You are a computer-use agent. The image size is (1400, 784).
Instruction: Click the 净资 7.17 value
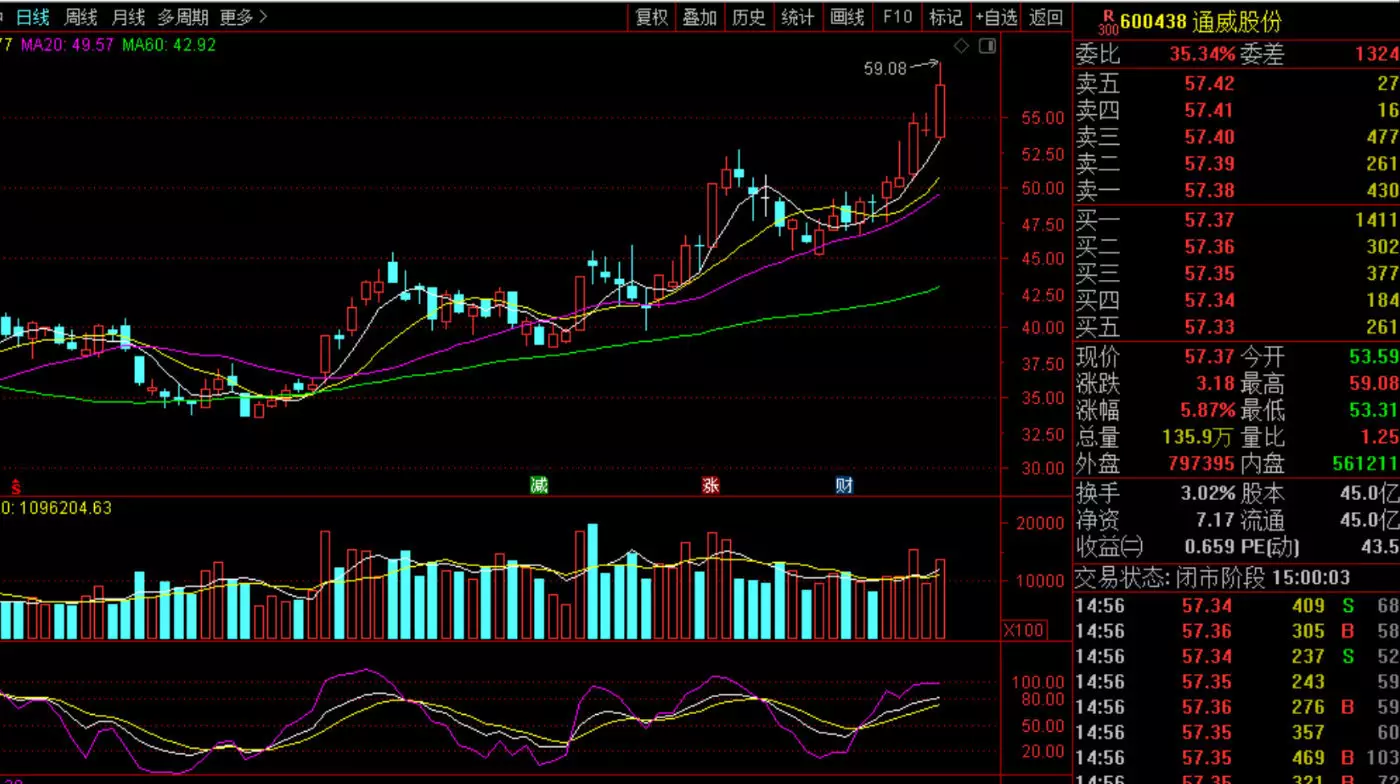(x=1215, y=521)
